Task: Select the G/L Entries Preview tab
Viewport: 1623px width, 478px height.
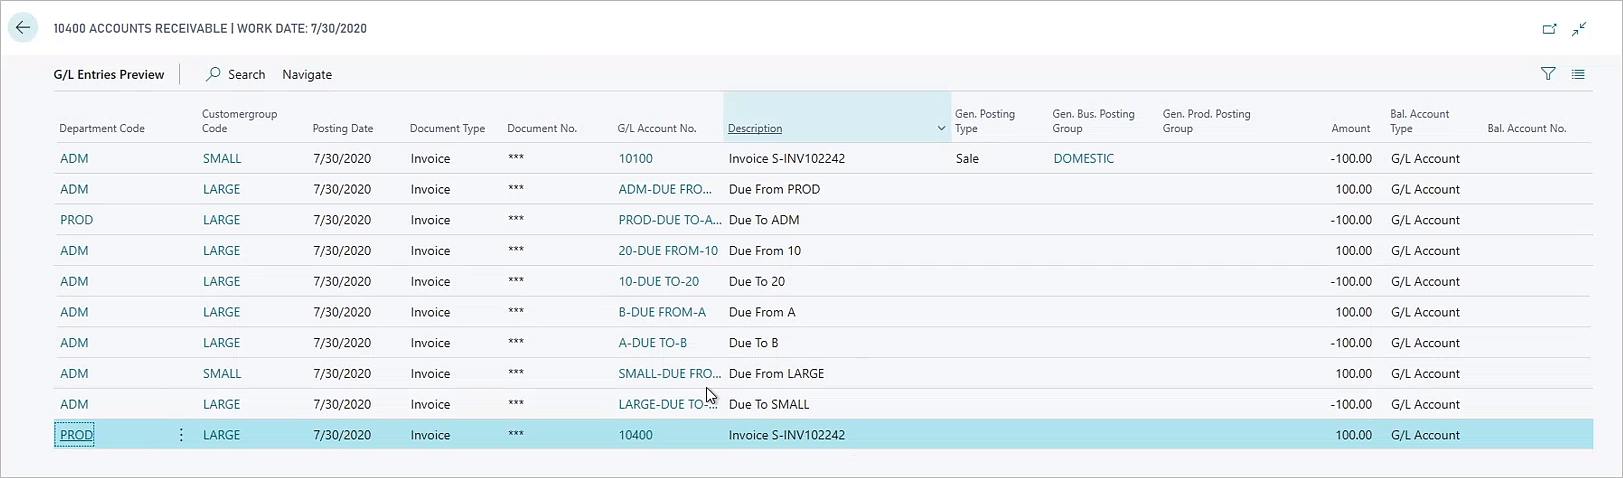Action: pyautogui.click(x=109, y=75)
